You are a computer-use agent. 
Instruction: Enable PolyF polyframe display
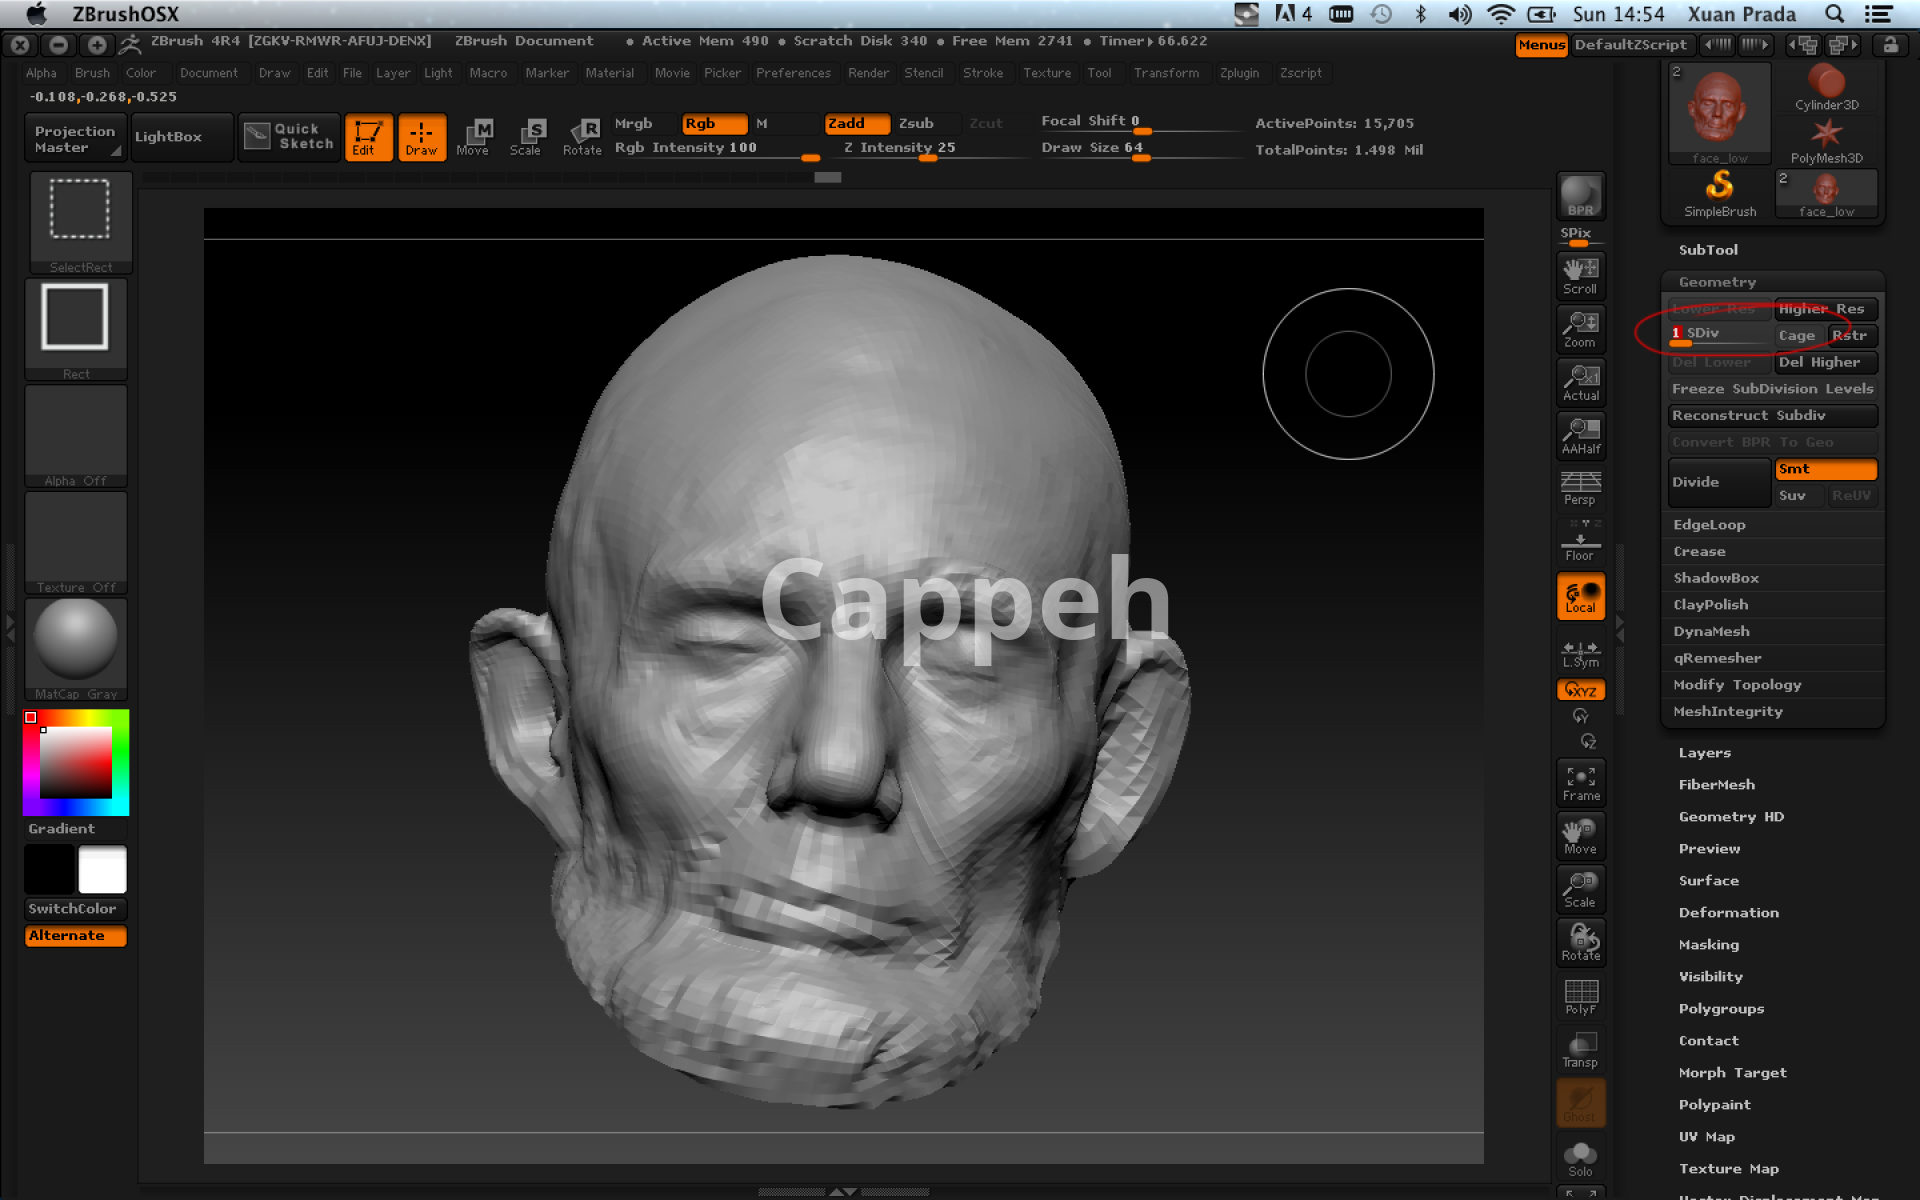tap(1580, 996)
